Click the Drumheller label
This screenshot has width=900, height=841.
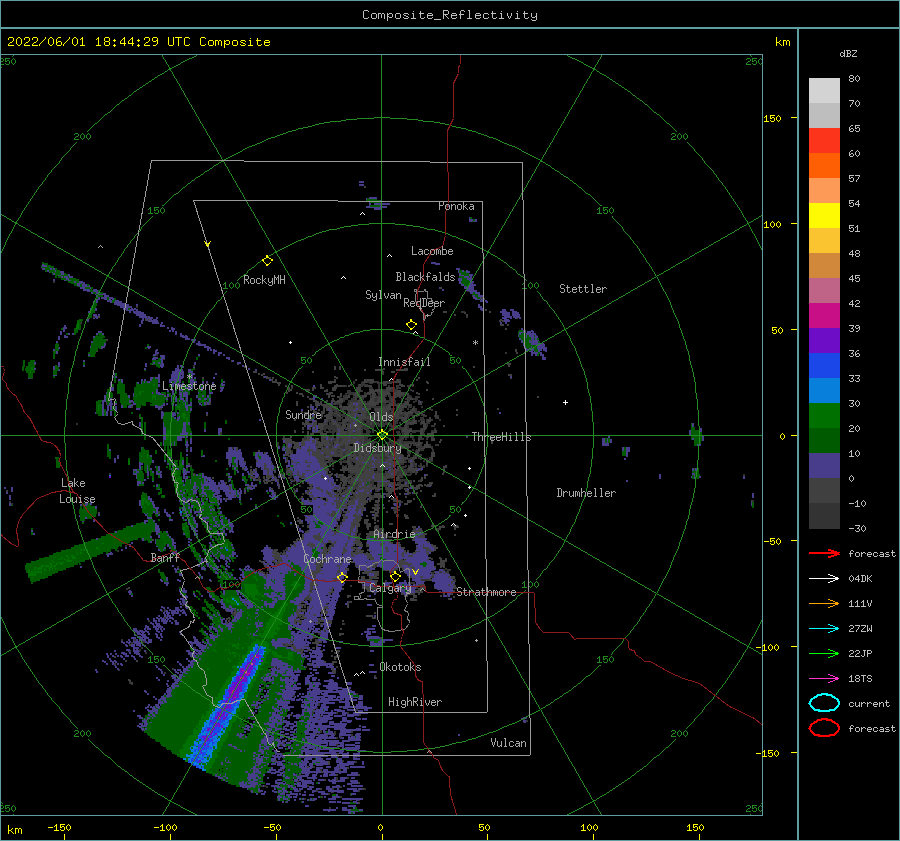pos(586,493)
